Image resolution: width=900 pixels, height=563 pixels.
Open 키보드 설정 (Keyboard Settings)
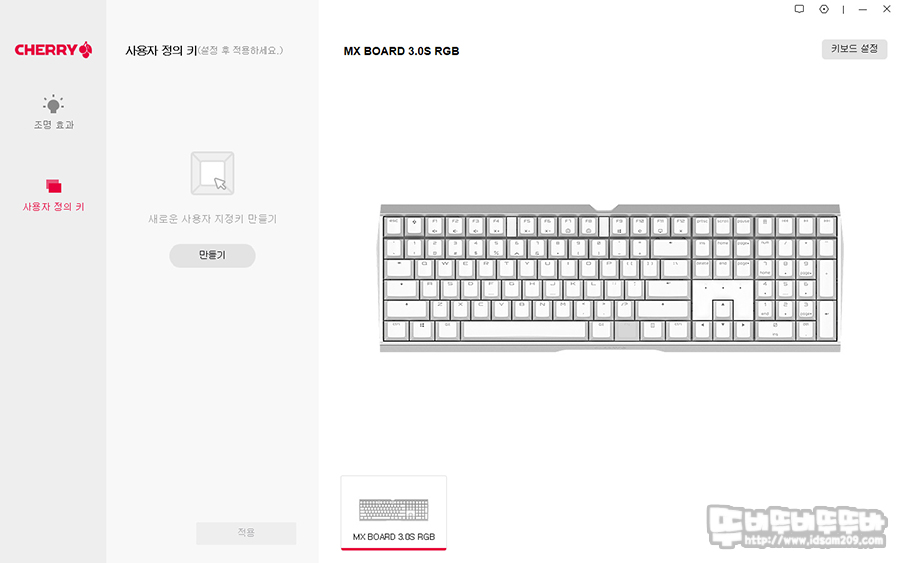(x=854, y=49)
